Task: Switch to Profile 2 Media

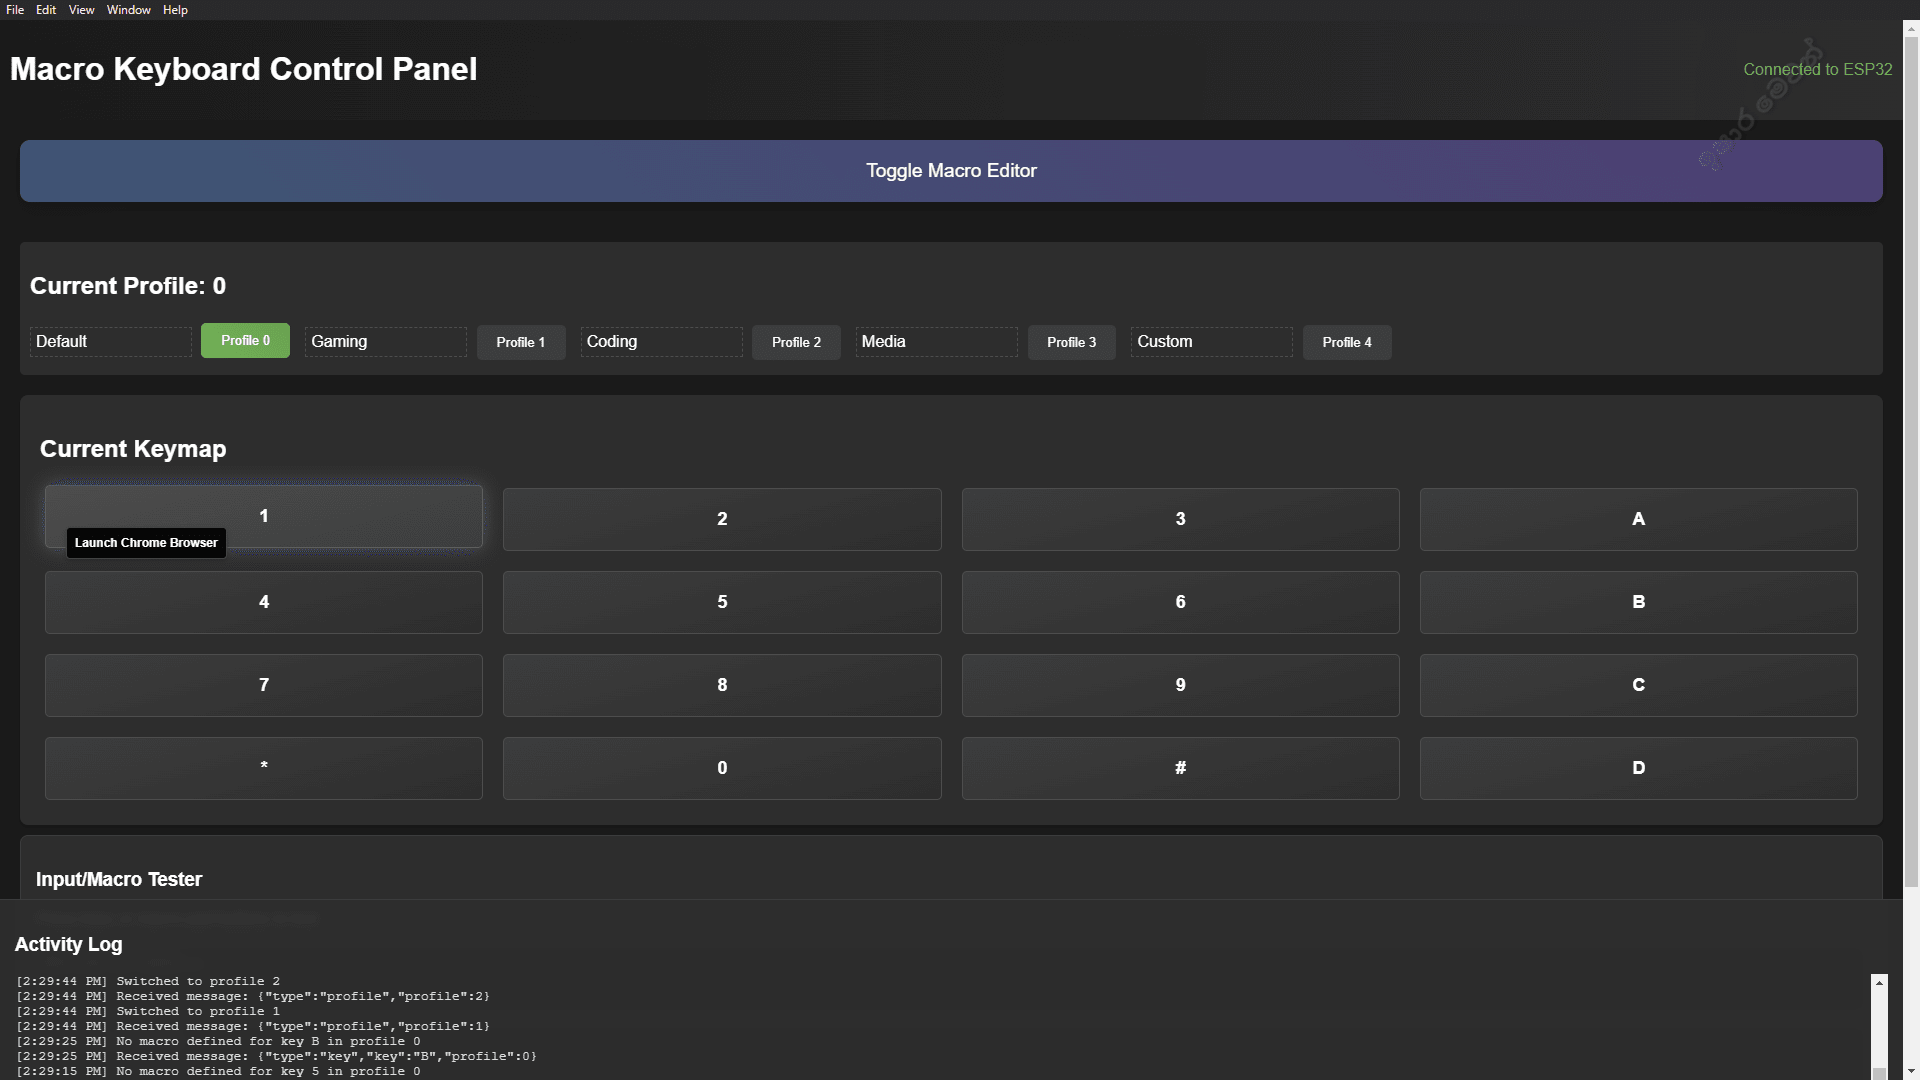Action: pyautogui.click(x=796, y=342)
